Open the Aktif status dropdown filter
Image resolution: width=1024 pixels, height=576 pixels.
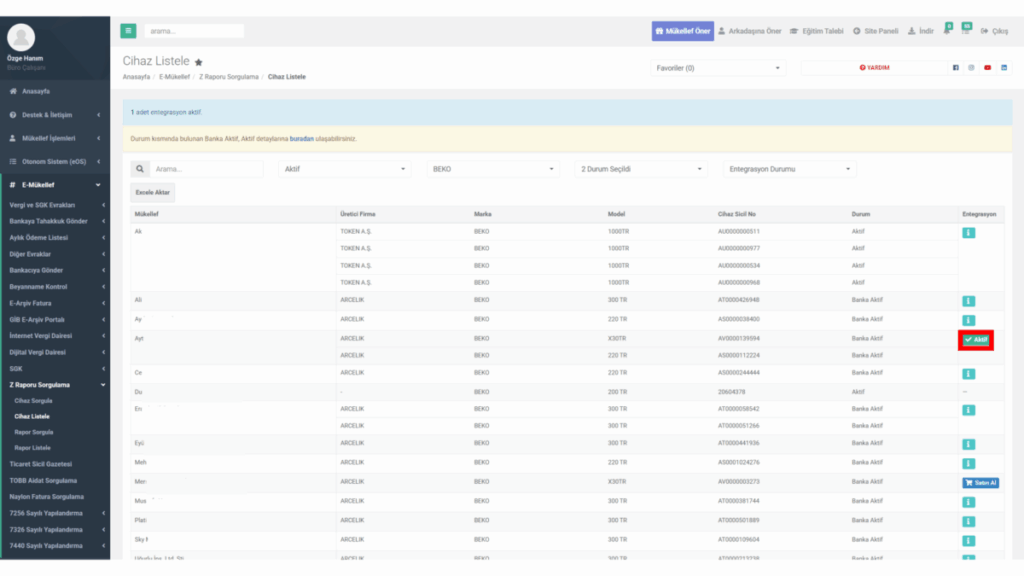point(345,169)
